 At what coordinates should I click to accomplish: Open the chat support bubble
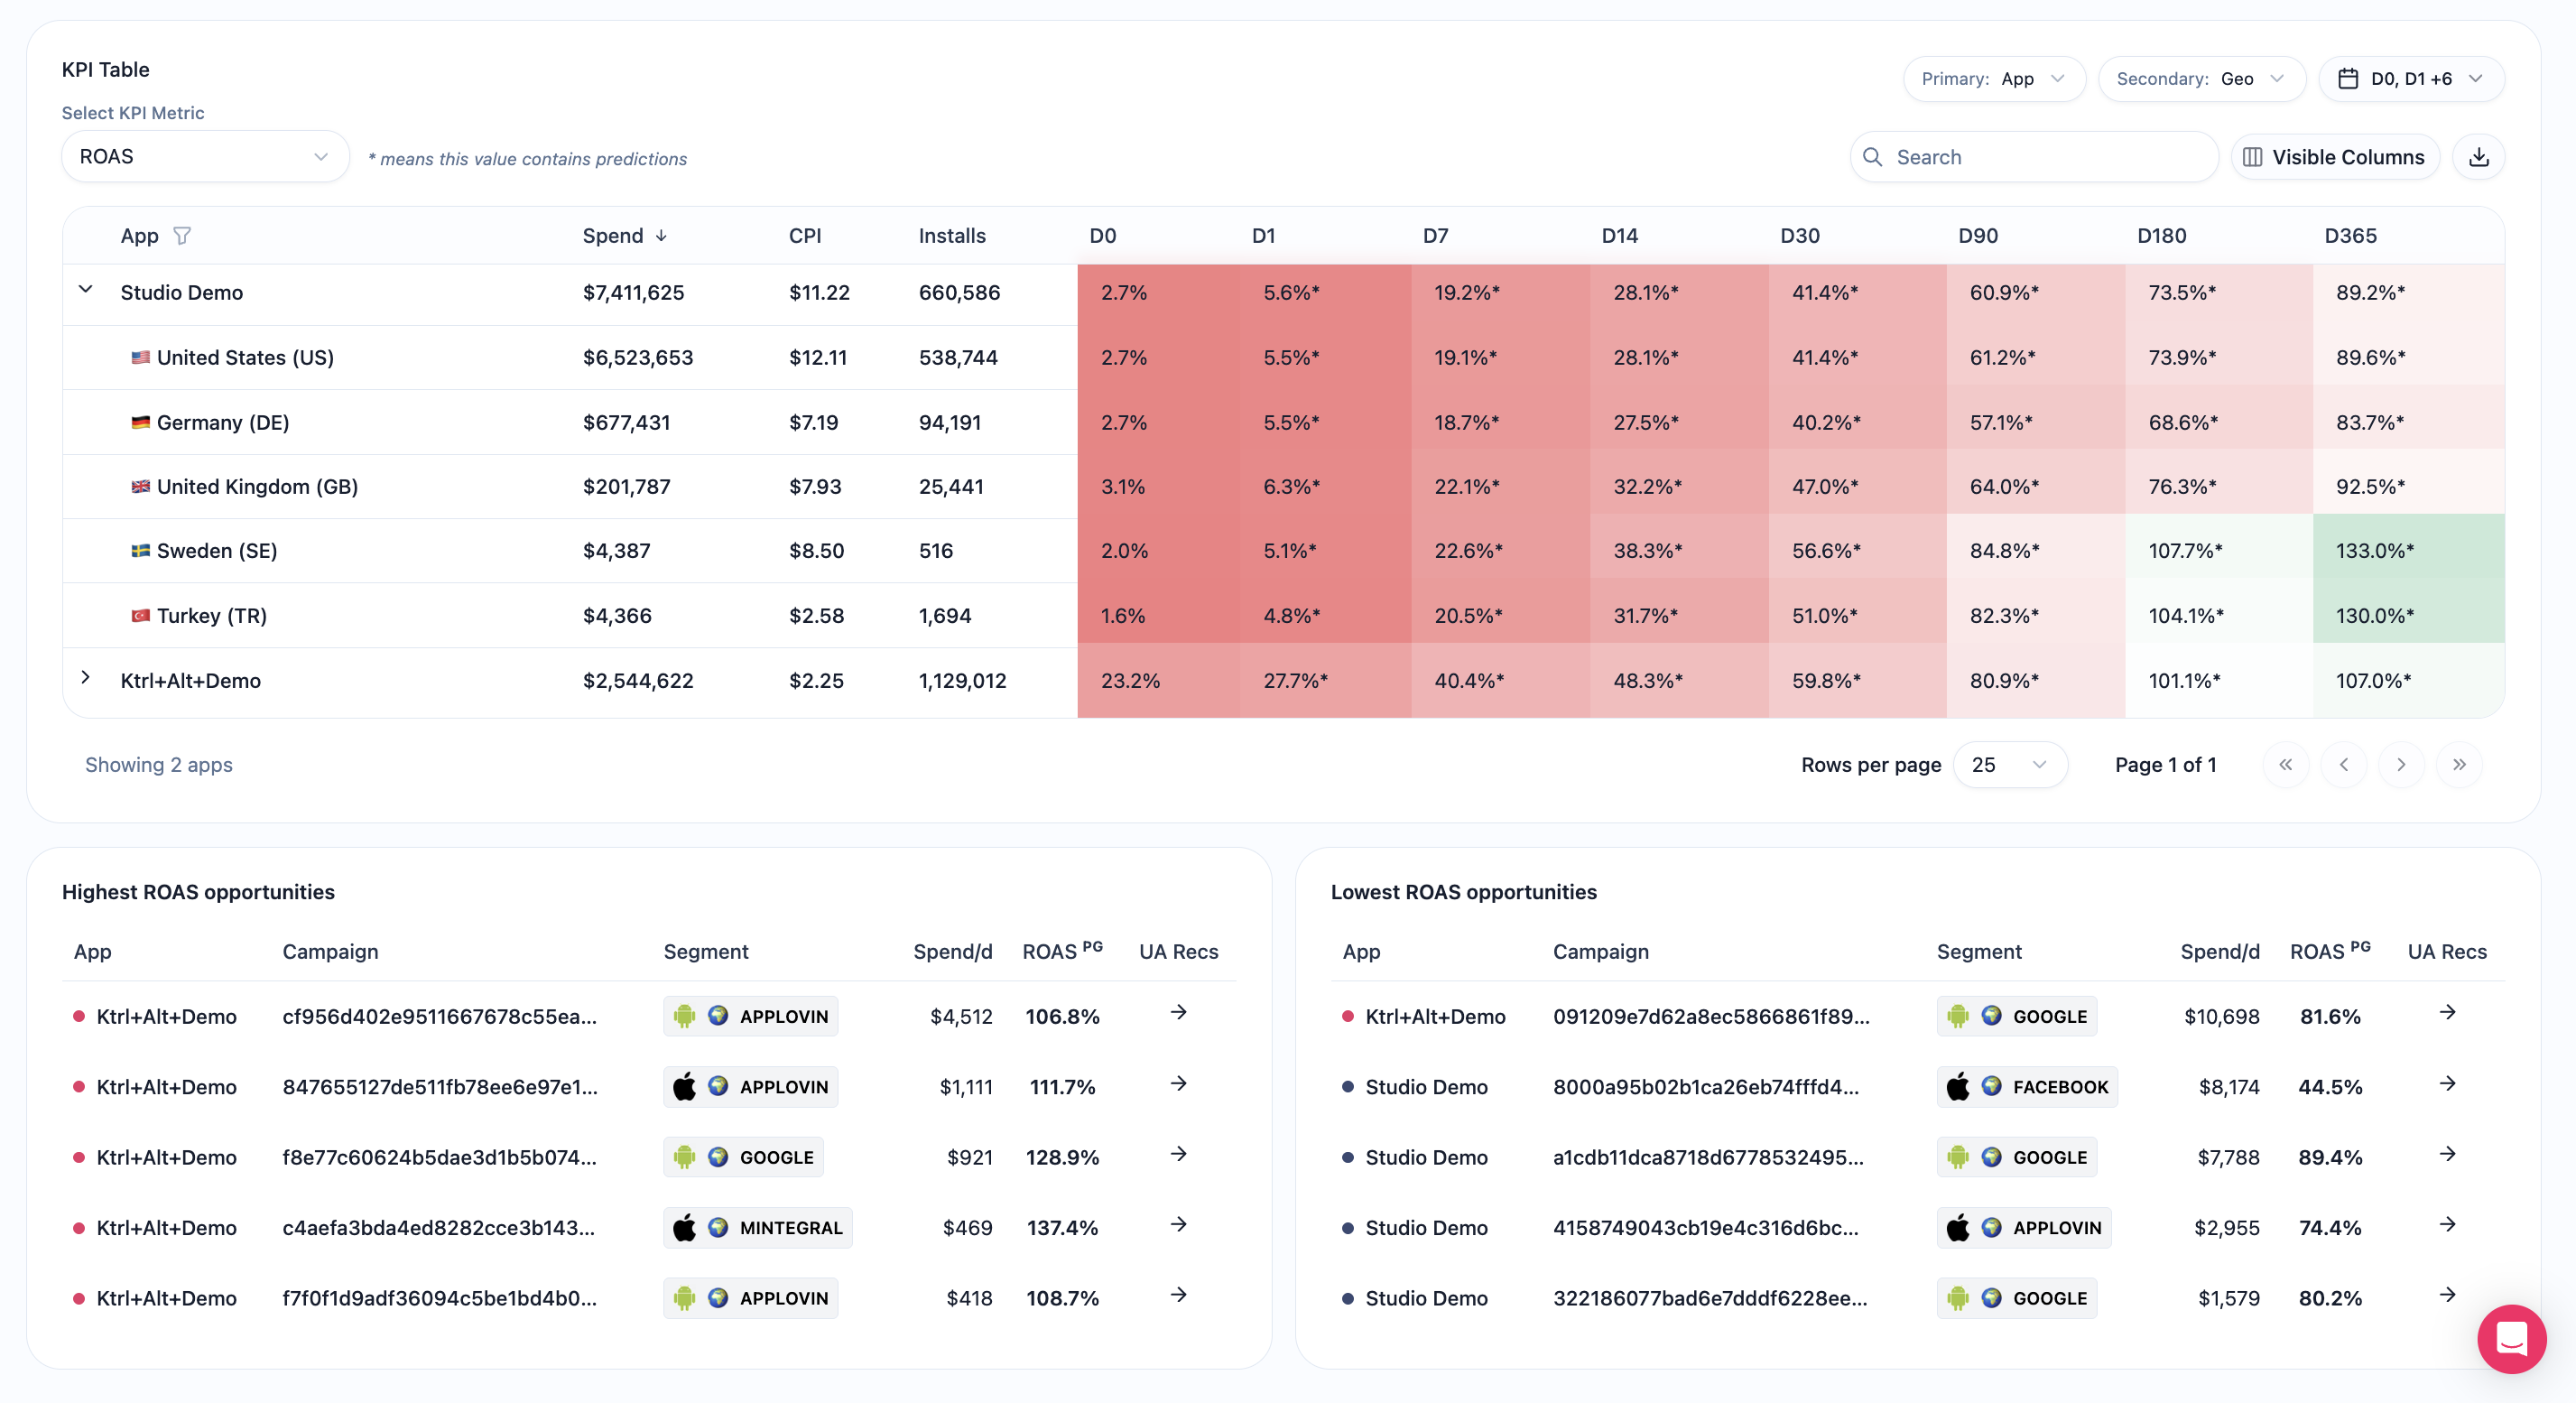[2511, 1338]
